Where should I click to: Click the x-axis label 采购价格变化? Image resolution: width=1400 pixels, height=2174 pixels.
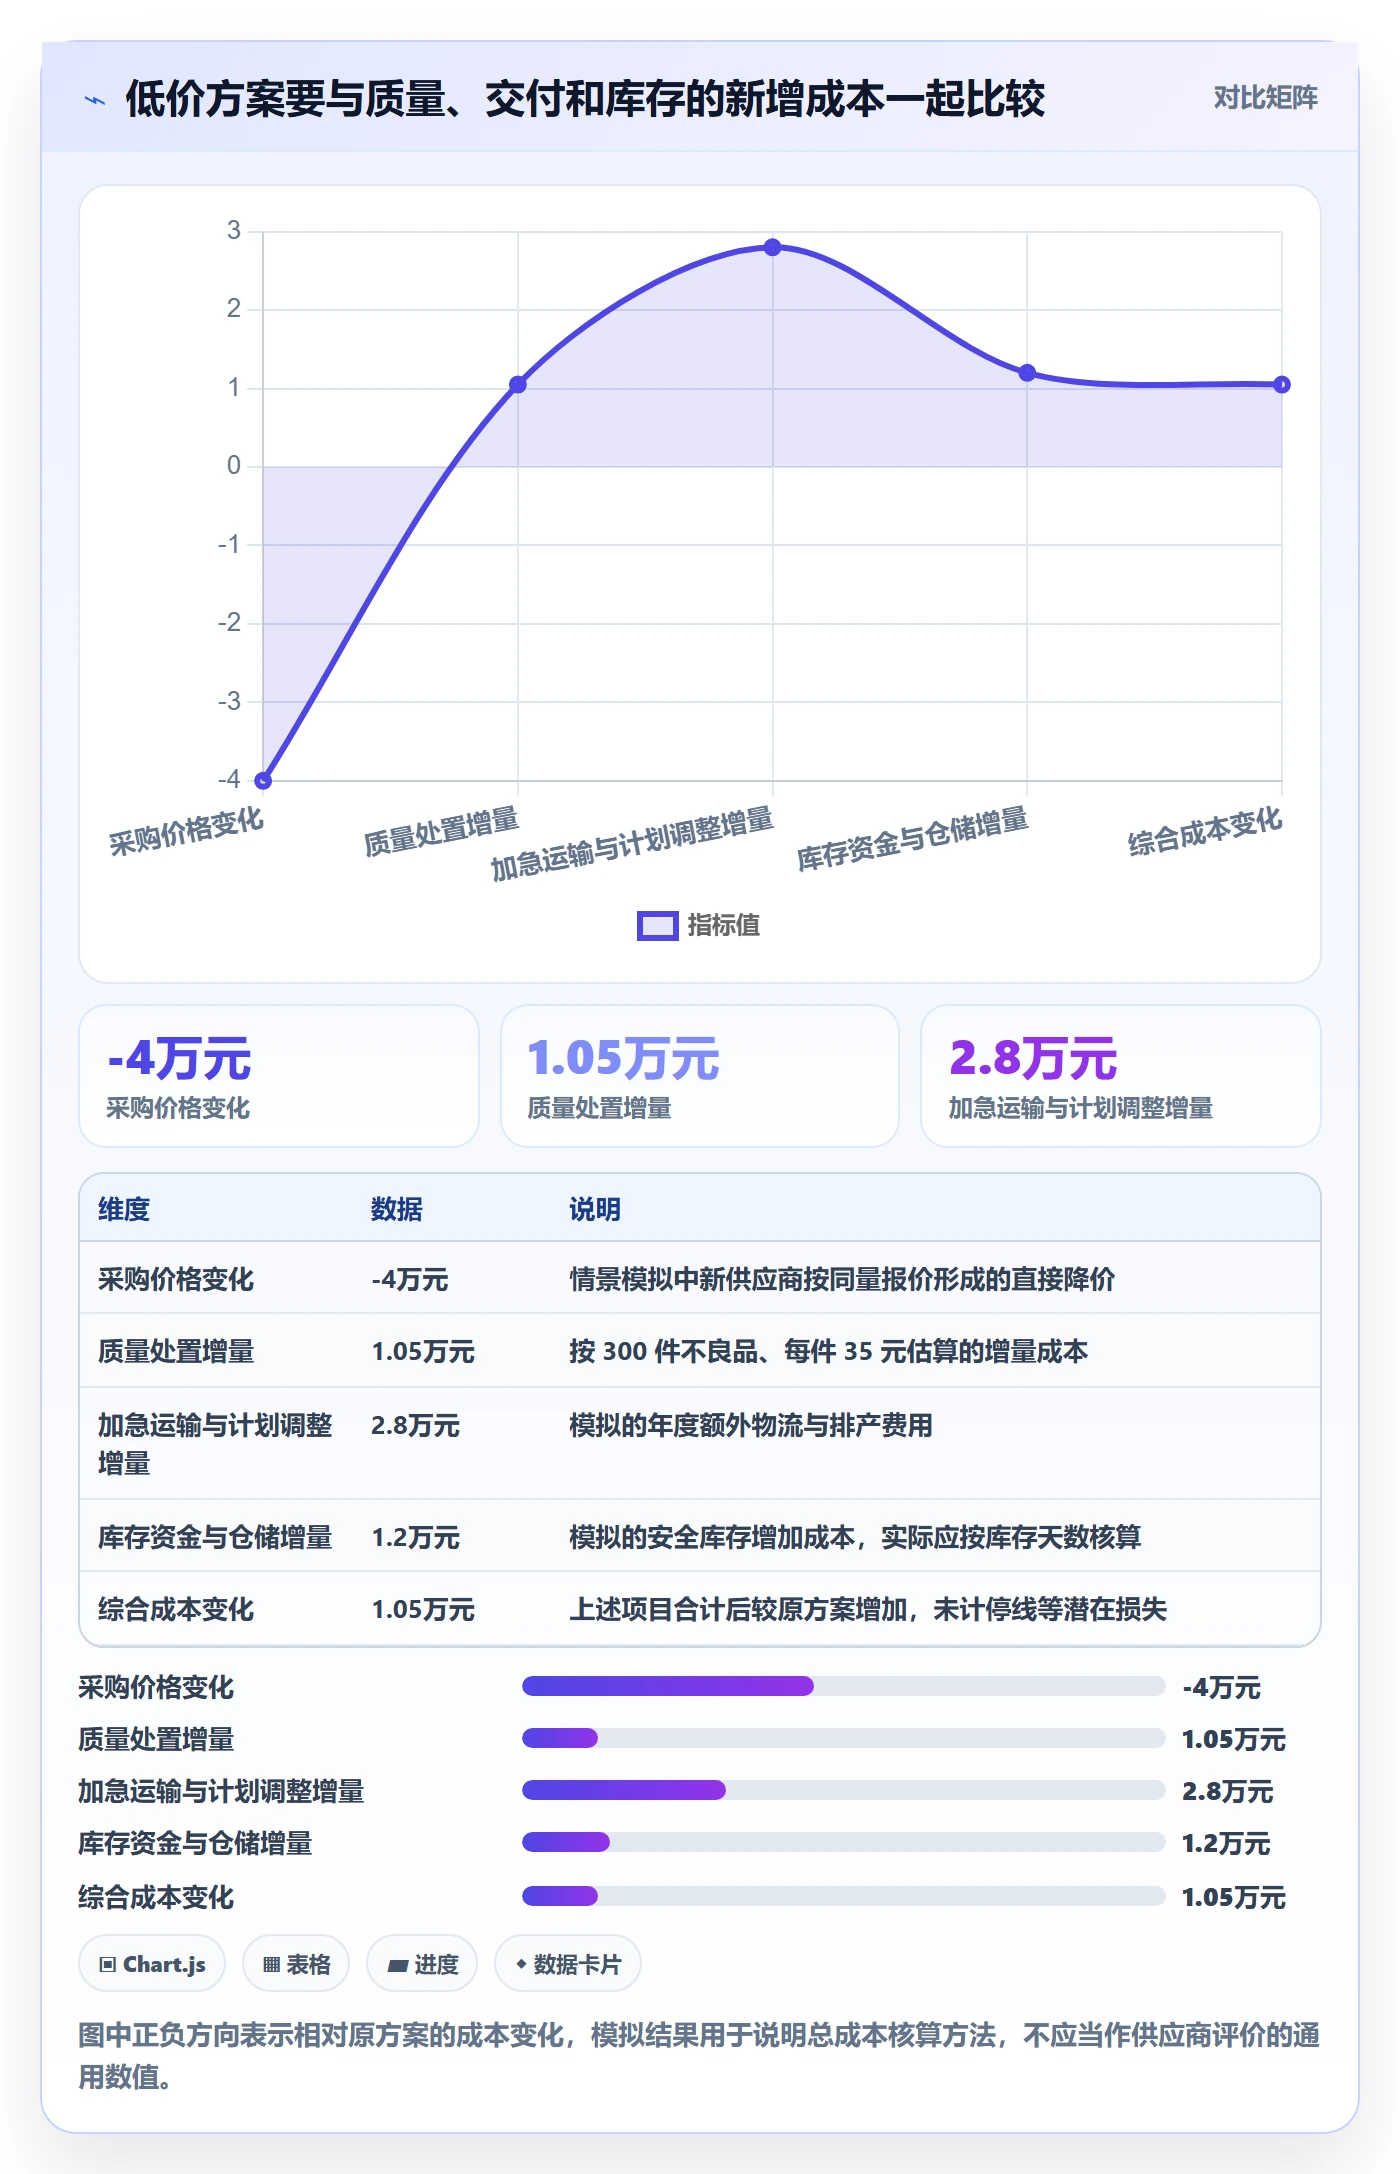coord(186,832)
